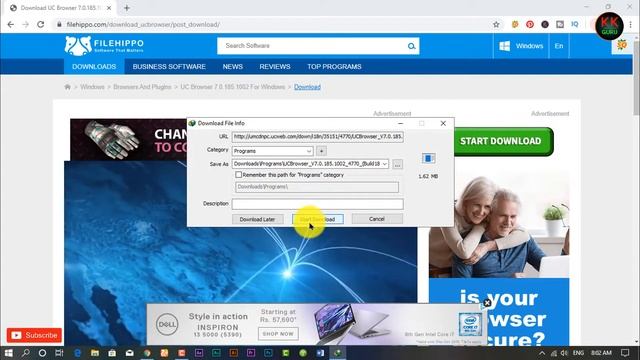Open a new browser tab
The image size is (640, 360).
point(127,8)
